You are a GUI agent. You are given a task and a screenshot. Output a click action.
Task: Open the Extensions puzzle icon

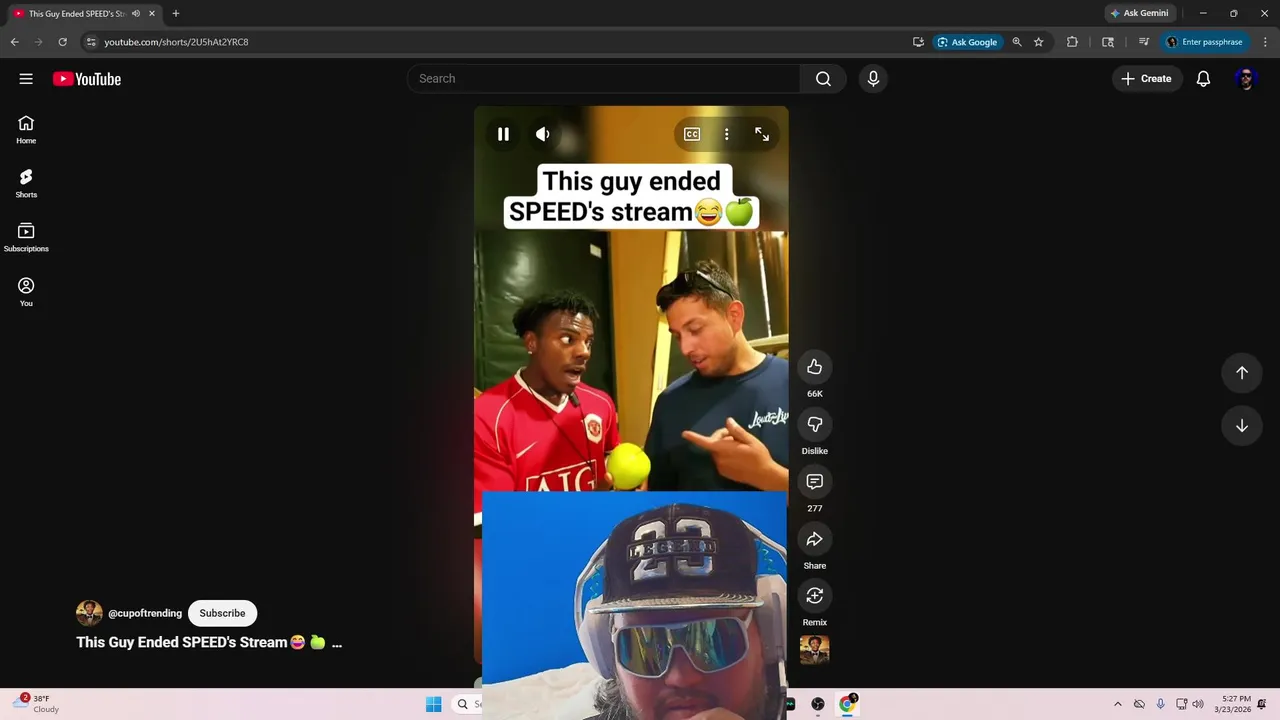tap(1072, 42)
